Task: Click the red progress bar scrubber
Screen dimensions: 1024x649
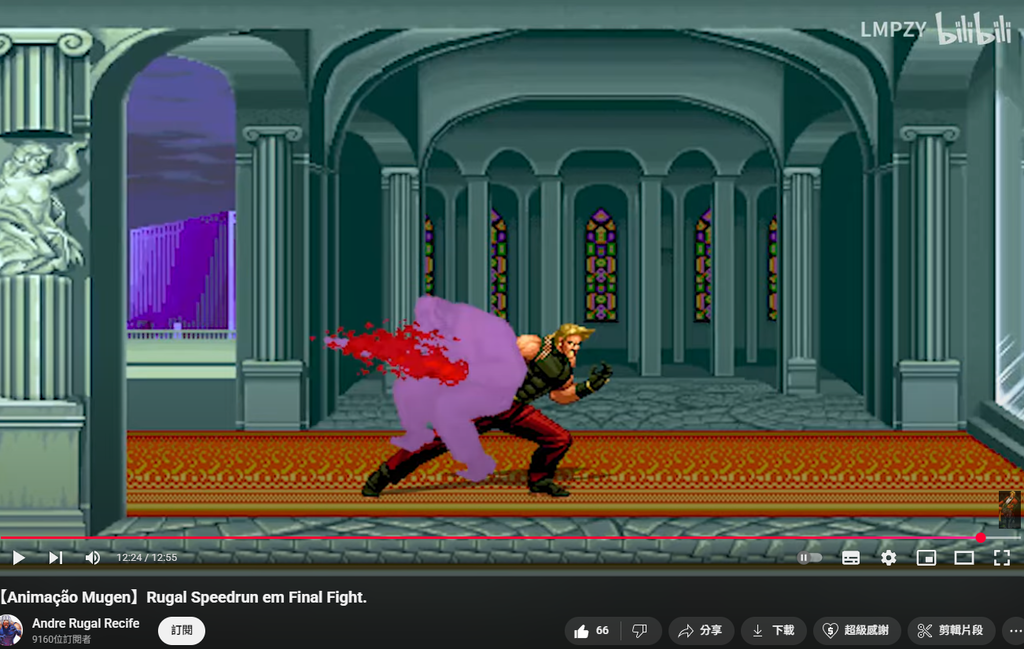Action: (980, 537)
